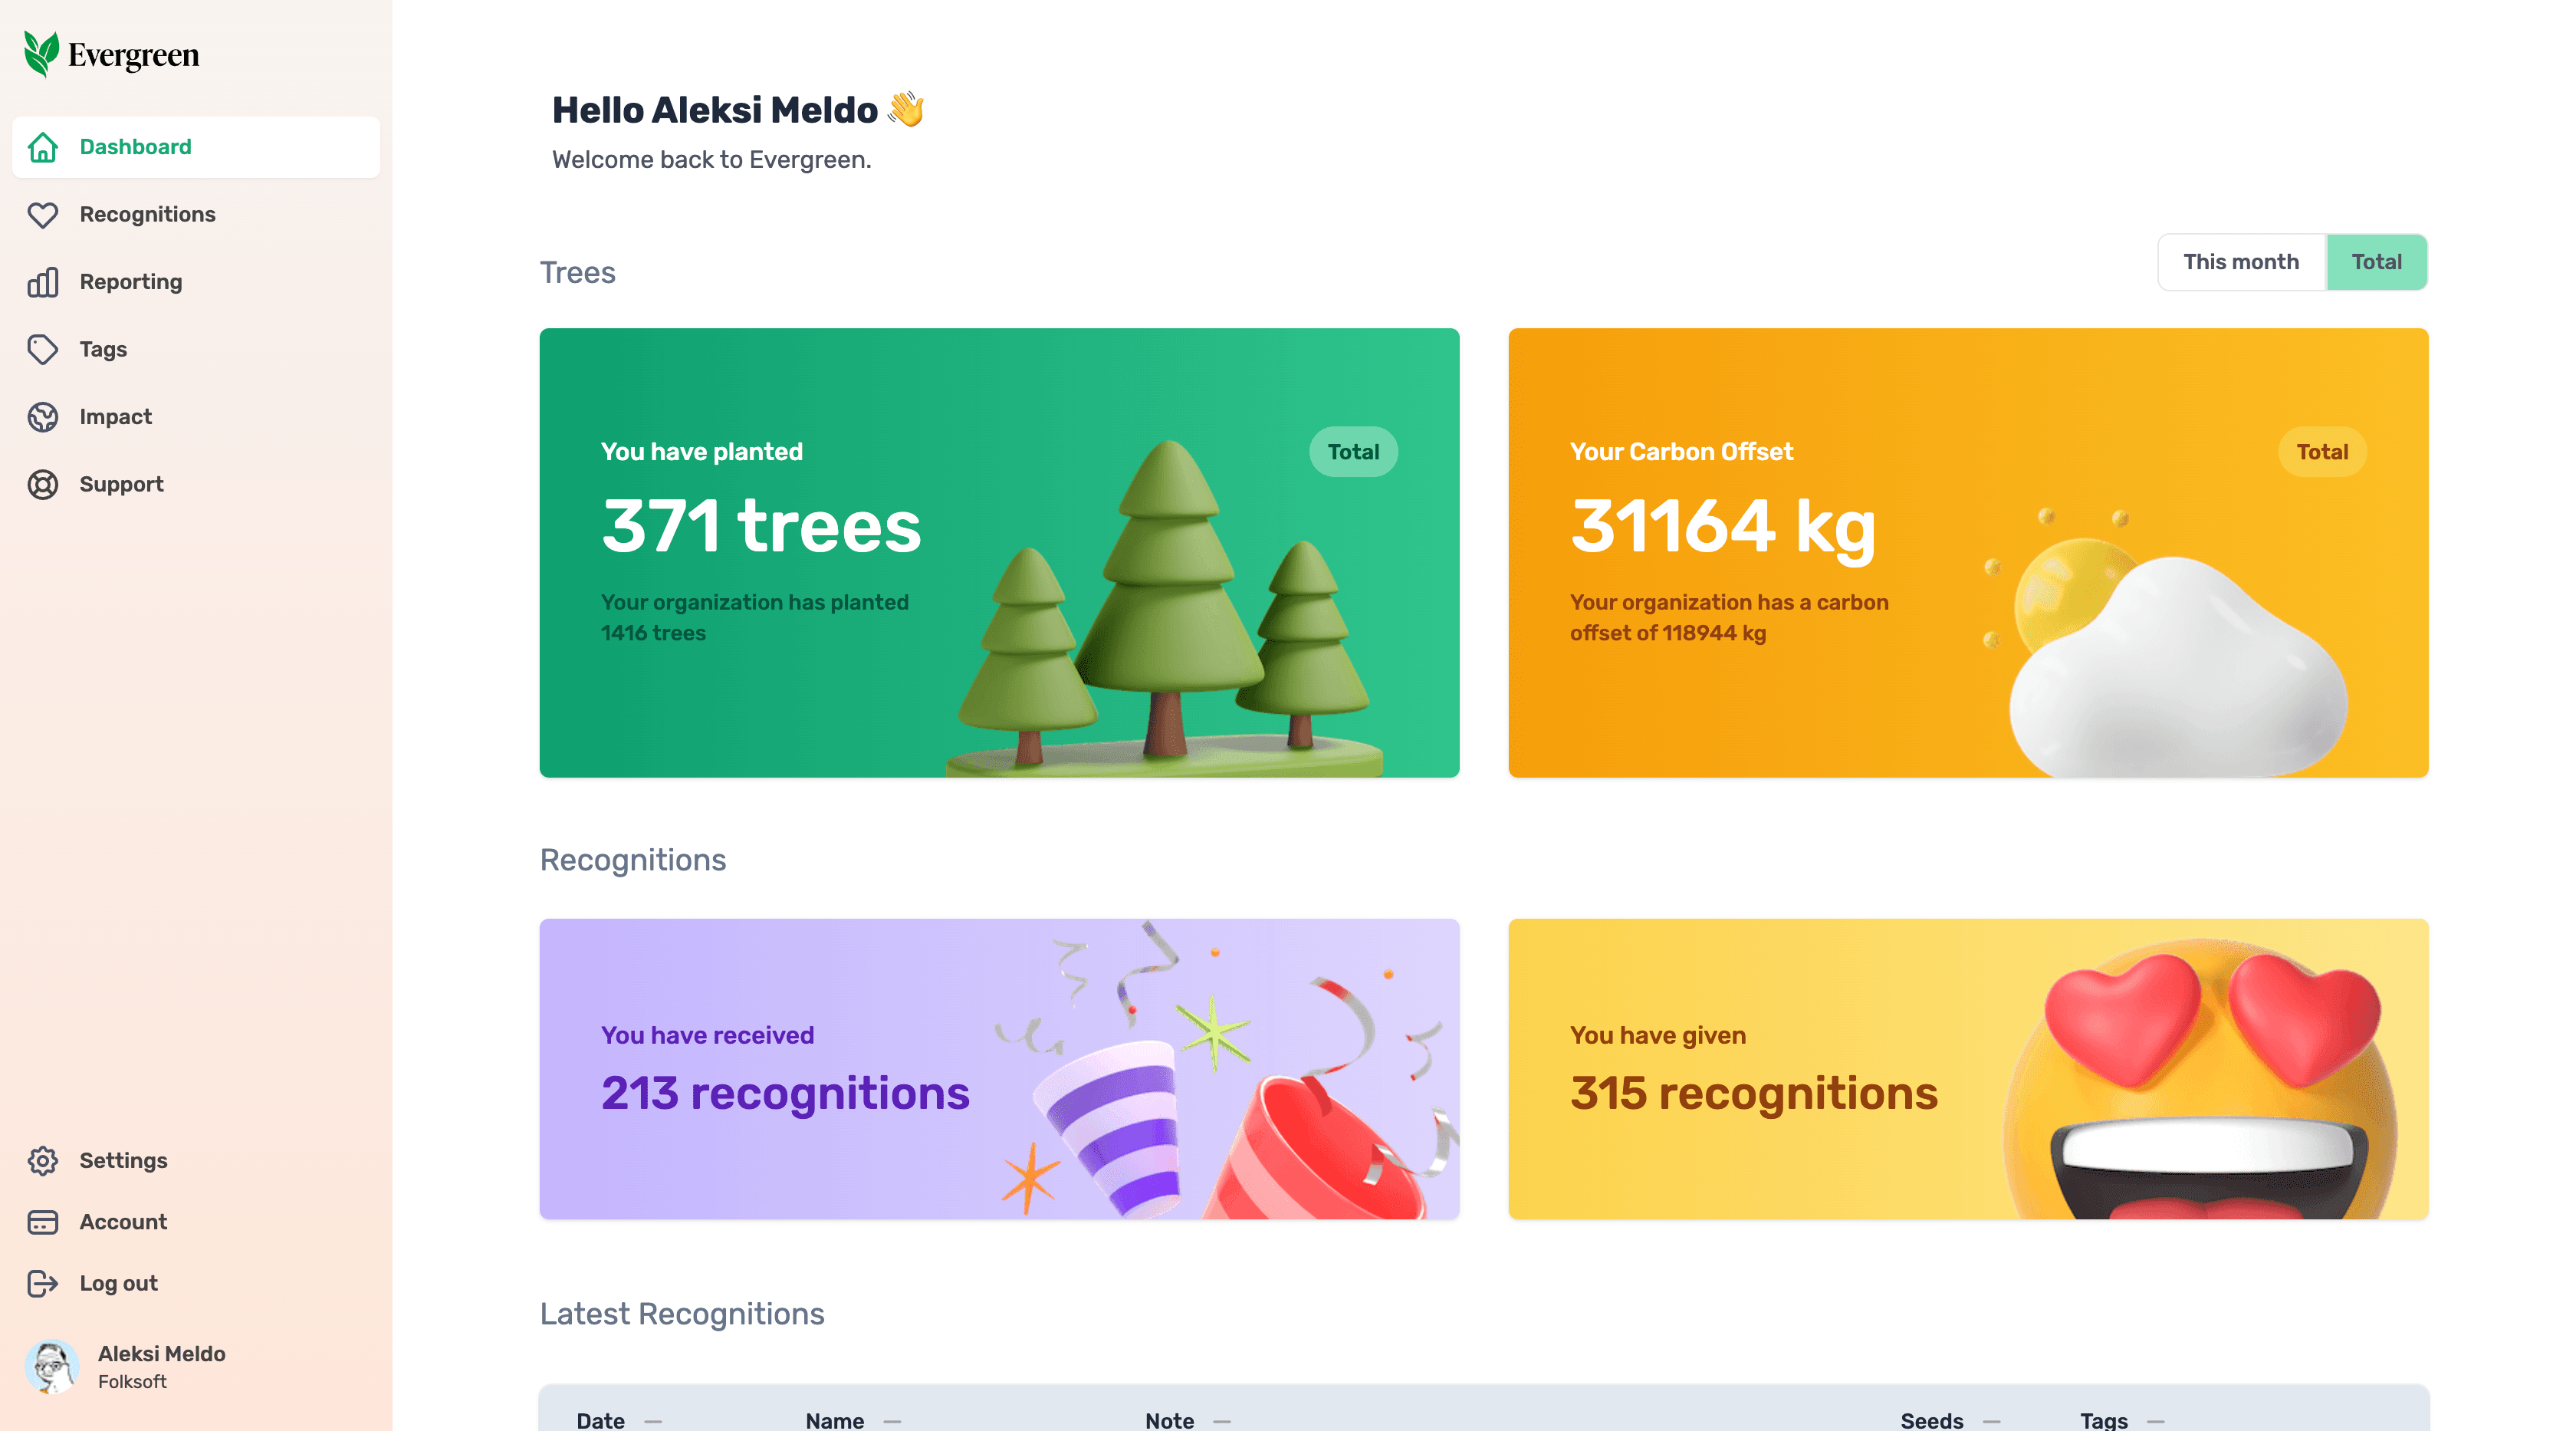Click the Log out link

[119, 1283]
